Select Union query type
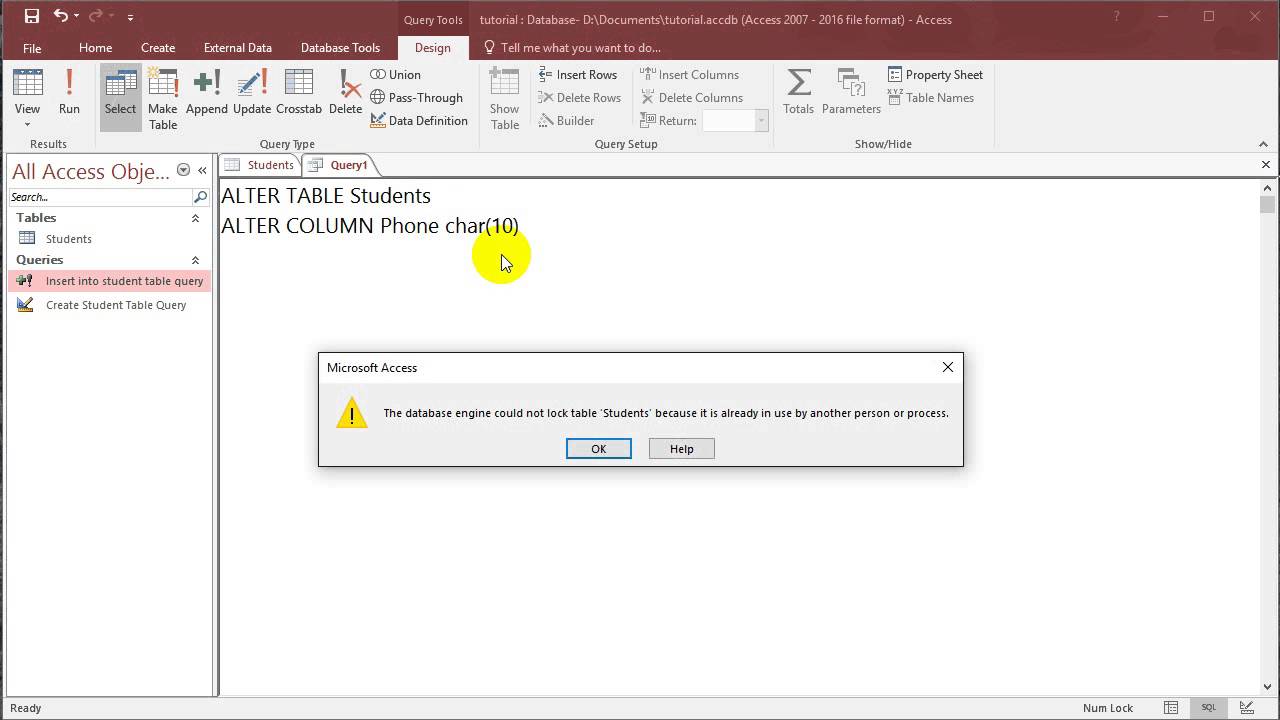1280x720 pixels. pyautogui.click(x=396, y=74)
